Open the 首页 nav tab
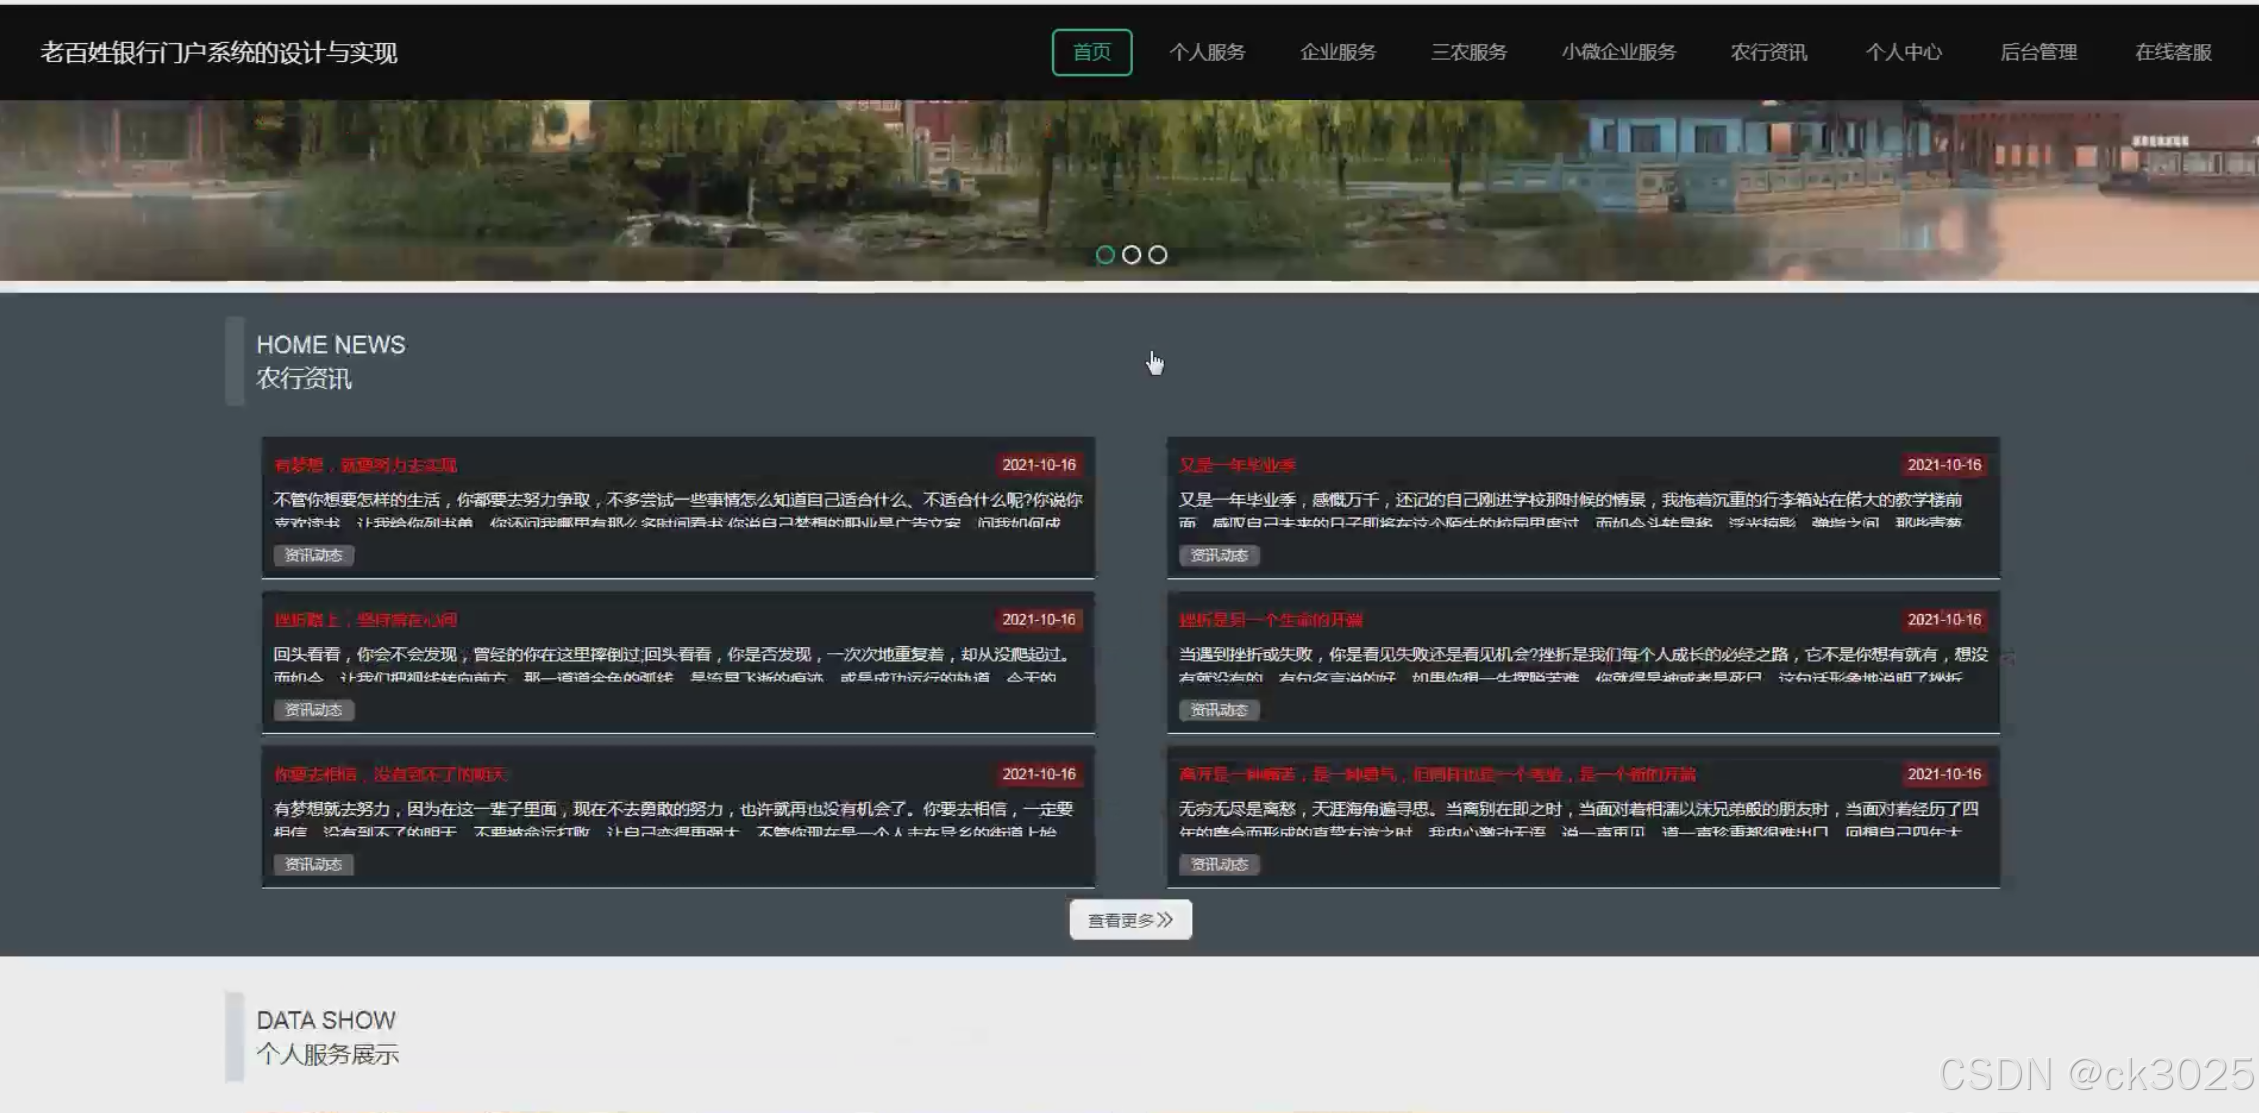Image resolution: width=2259 pixels, height=1113 pixels. (x=1091, y=52)
